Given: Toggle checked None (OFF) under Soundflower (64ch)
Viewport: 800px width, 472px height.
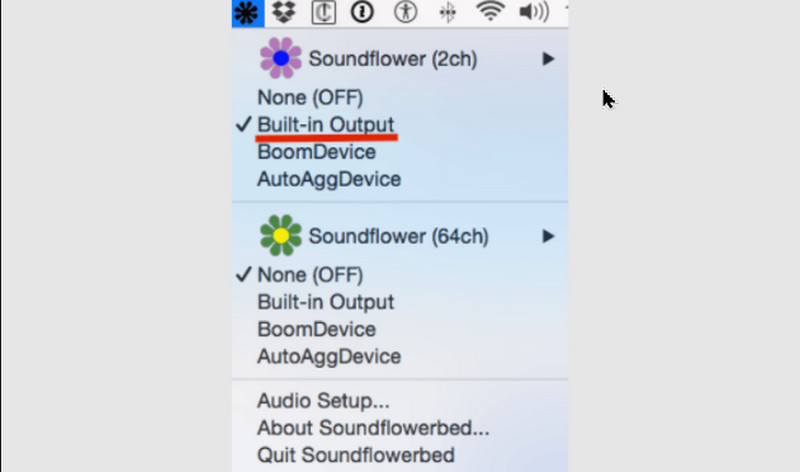Looking at the screenshot, I should [310, 275].
